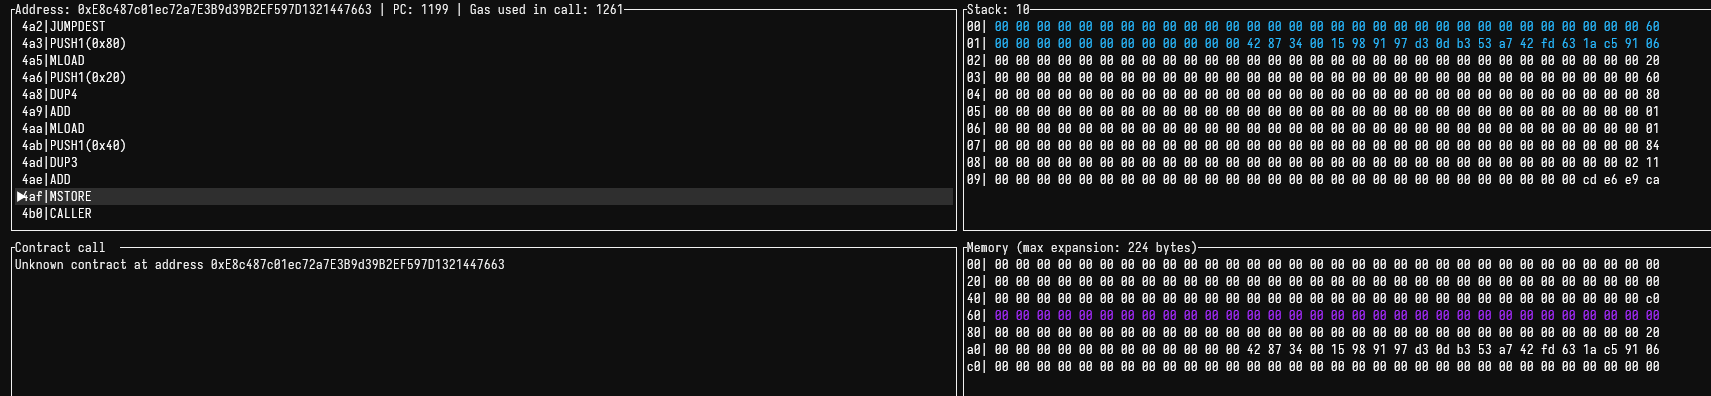This screenshot has width=1711, height=396.
Task: Select memory row a0 ending in 91 06
Action: coord(1313,350)
